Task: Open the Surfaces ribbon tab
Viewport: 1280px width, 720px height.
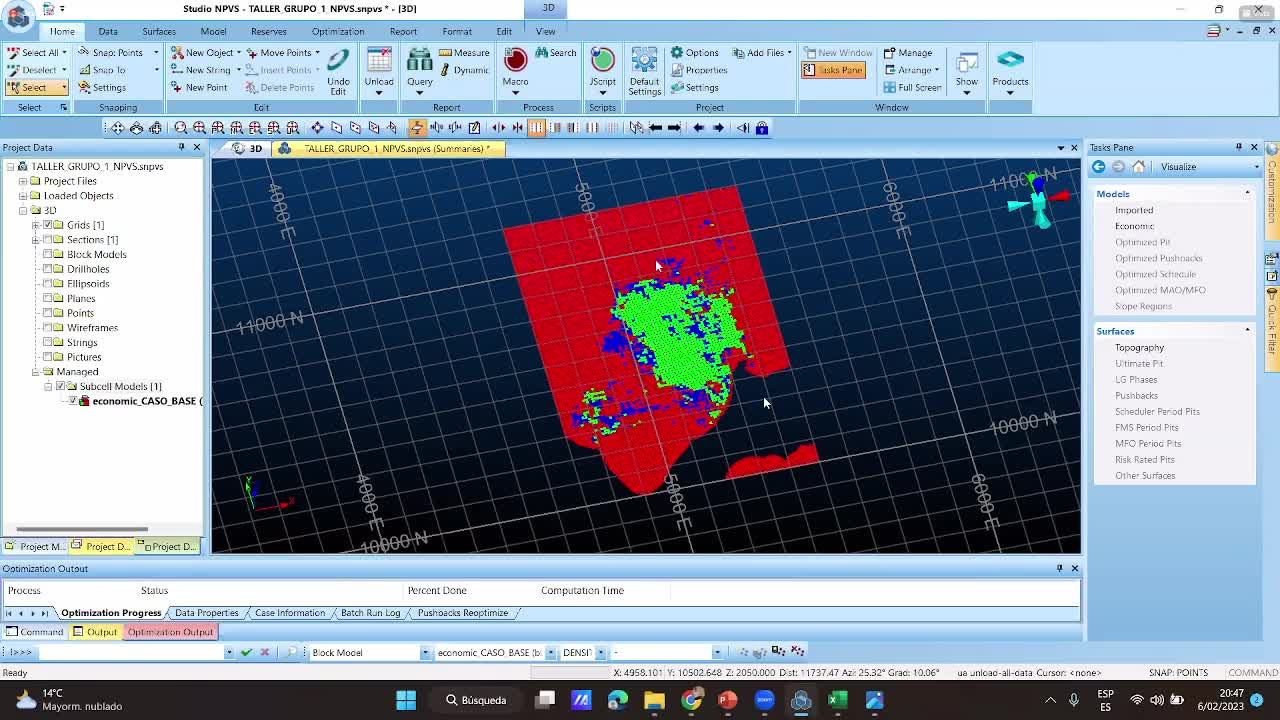Action: click(158, 31)
